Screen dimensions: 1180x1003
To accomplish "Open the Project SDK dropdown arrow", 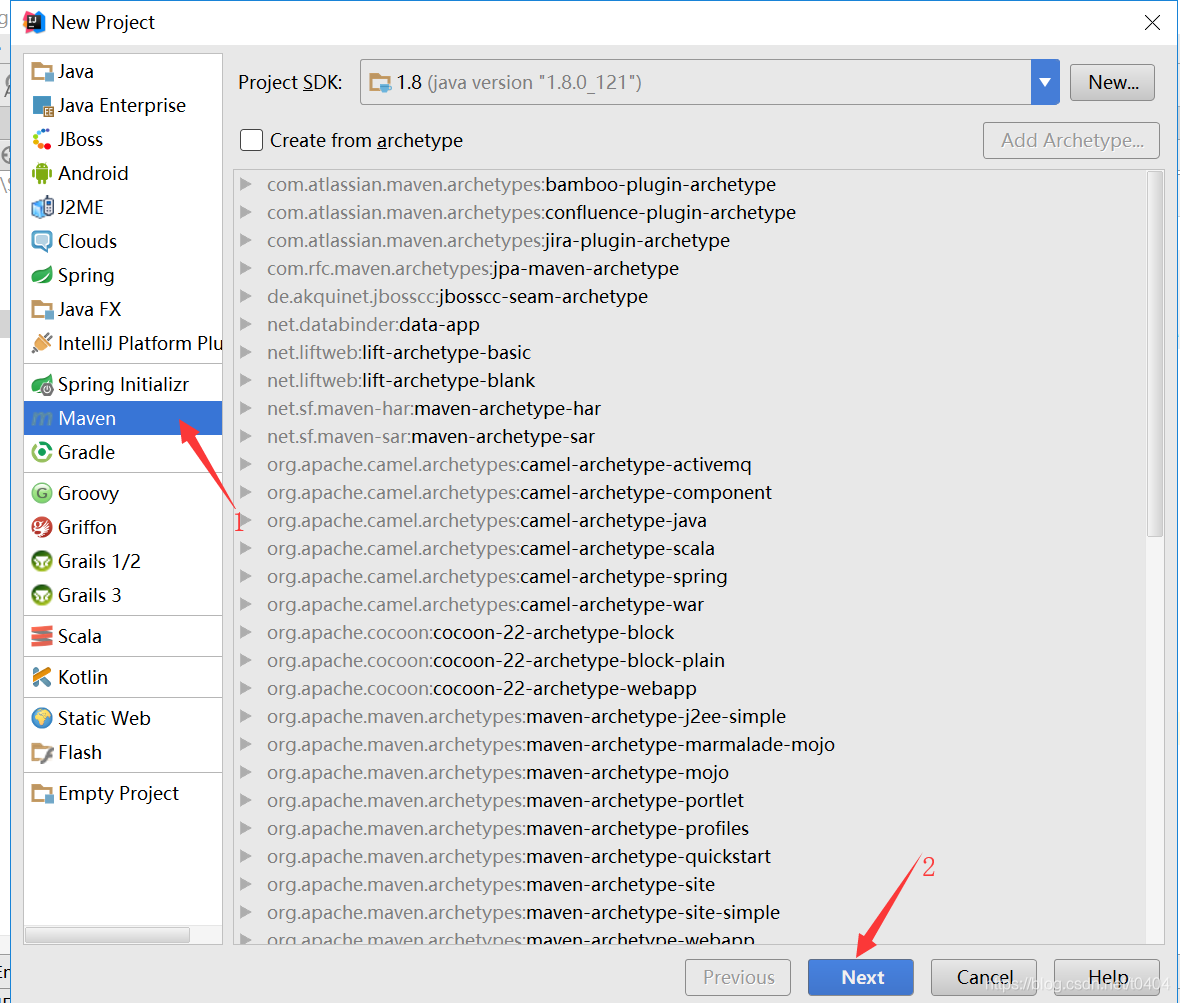I will [1045, 82].
